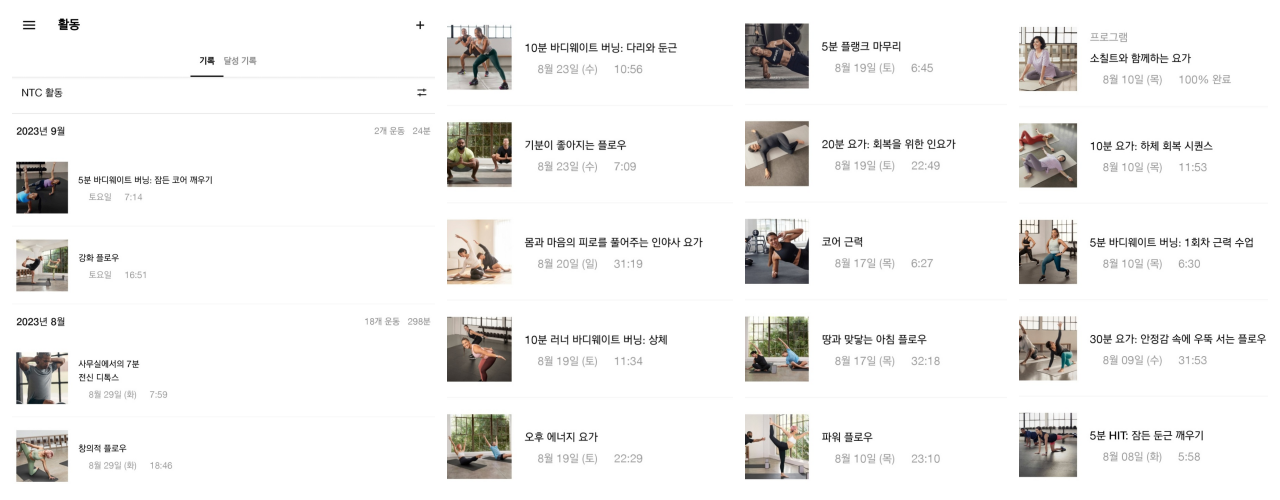The height and width of the screenshot is (500, 1280).
Task: Open the 코어 근력 workout thumbnail
Action: pos(777,251)
